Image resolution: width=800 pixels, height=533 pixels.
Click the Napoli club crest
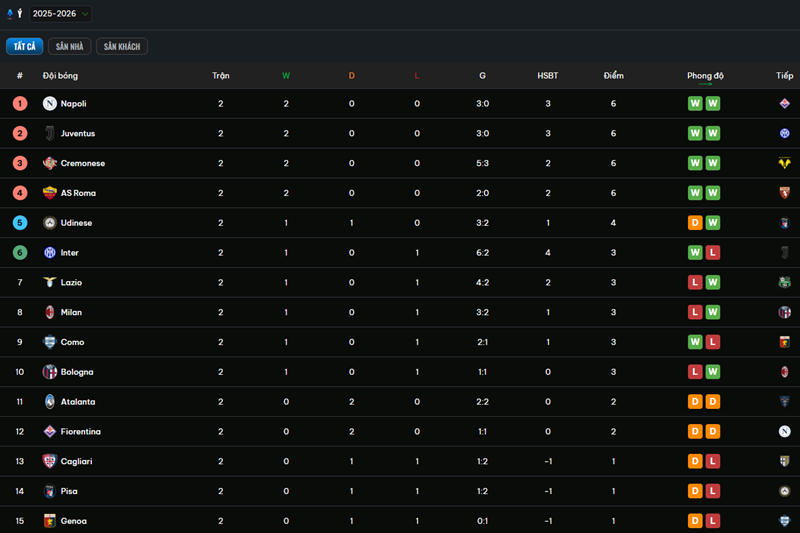49,104
